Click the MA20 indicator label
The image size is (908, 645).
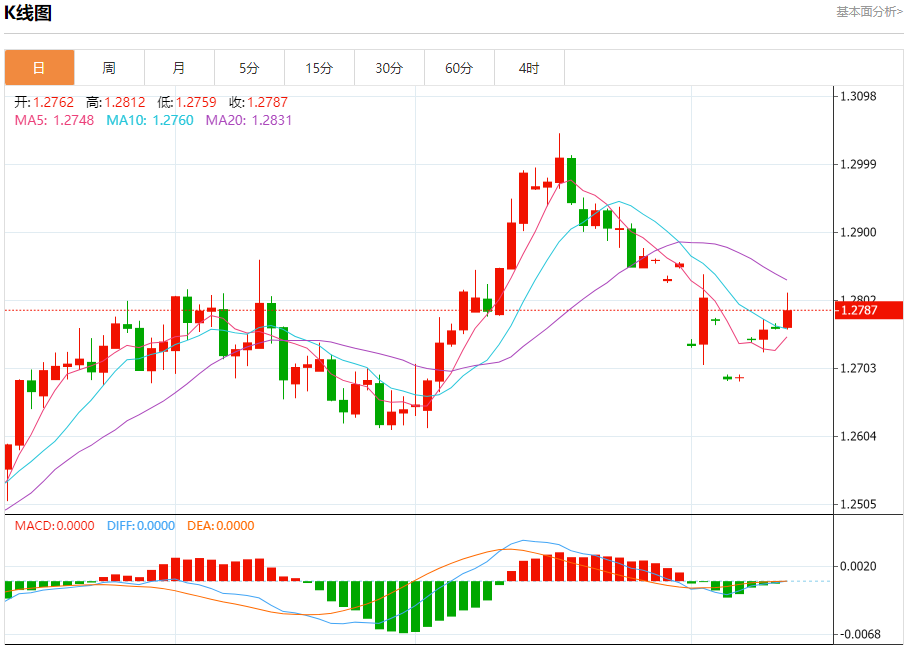click(249, 120)
